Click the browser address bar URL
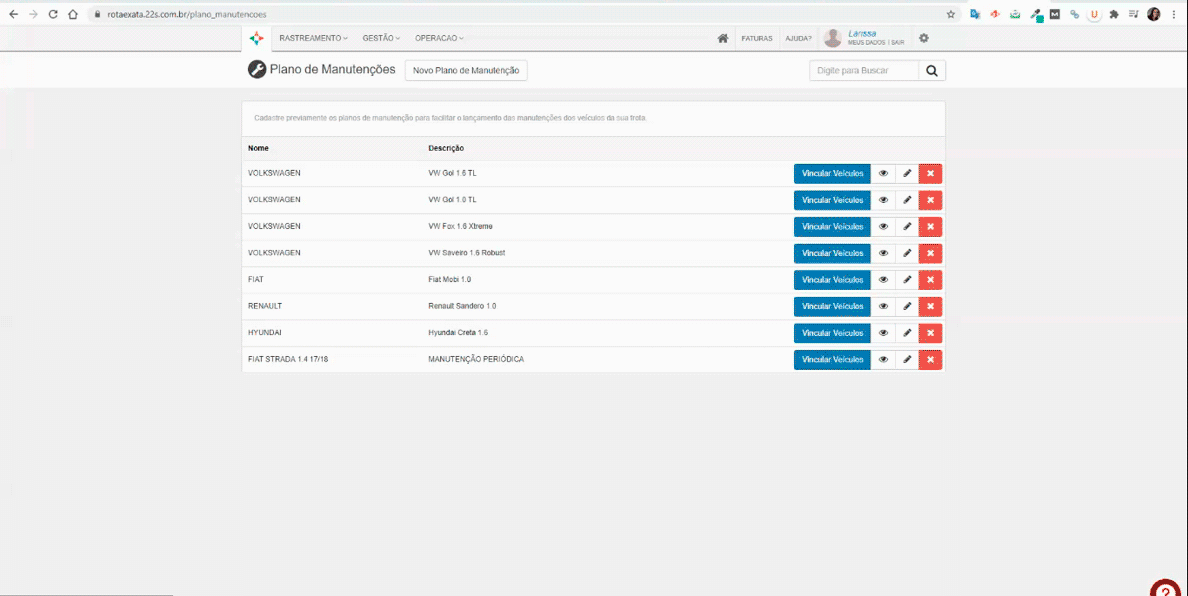The width and height of the screenshot is (1188, 596). coord(186,14)
